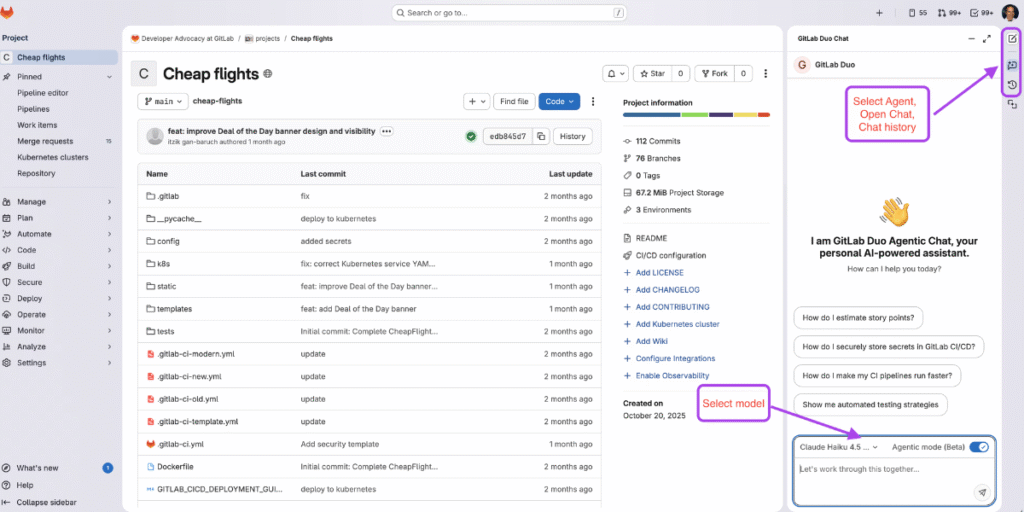Image resolution: width=1024 pixels, height=512 pixels.
Task: Expand GitLab Duo Chat to full size
Action: 986,39
